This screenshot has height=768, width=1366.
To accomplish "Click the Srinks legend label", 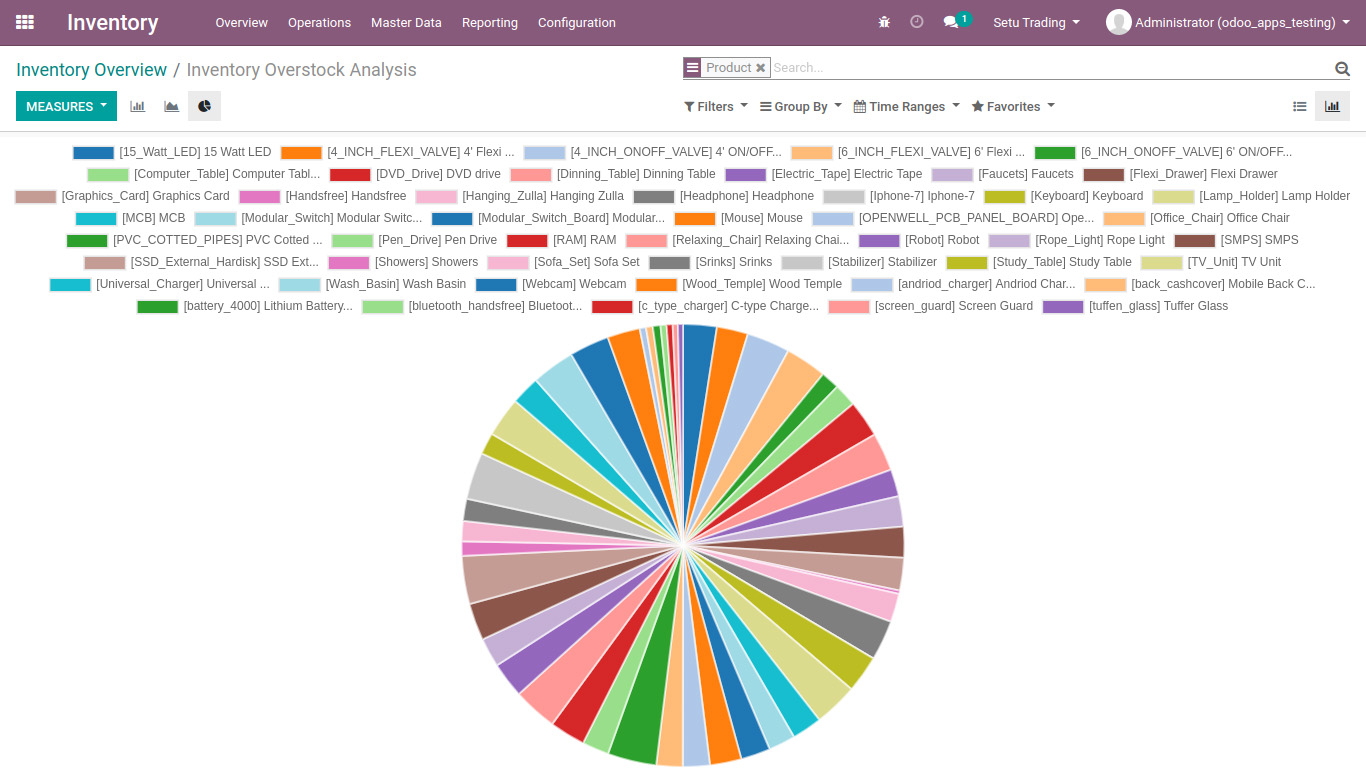I will point(734,262).
